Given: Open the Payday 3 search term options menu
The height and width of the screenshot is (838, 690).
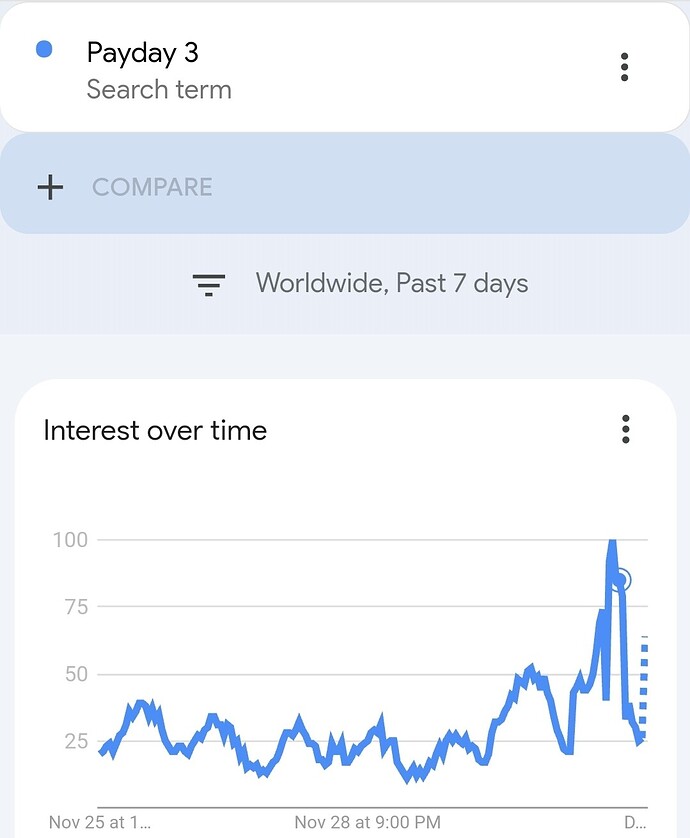Looking at the screenshot, I should pos(624,67).
